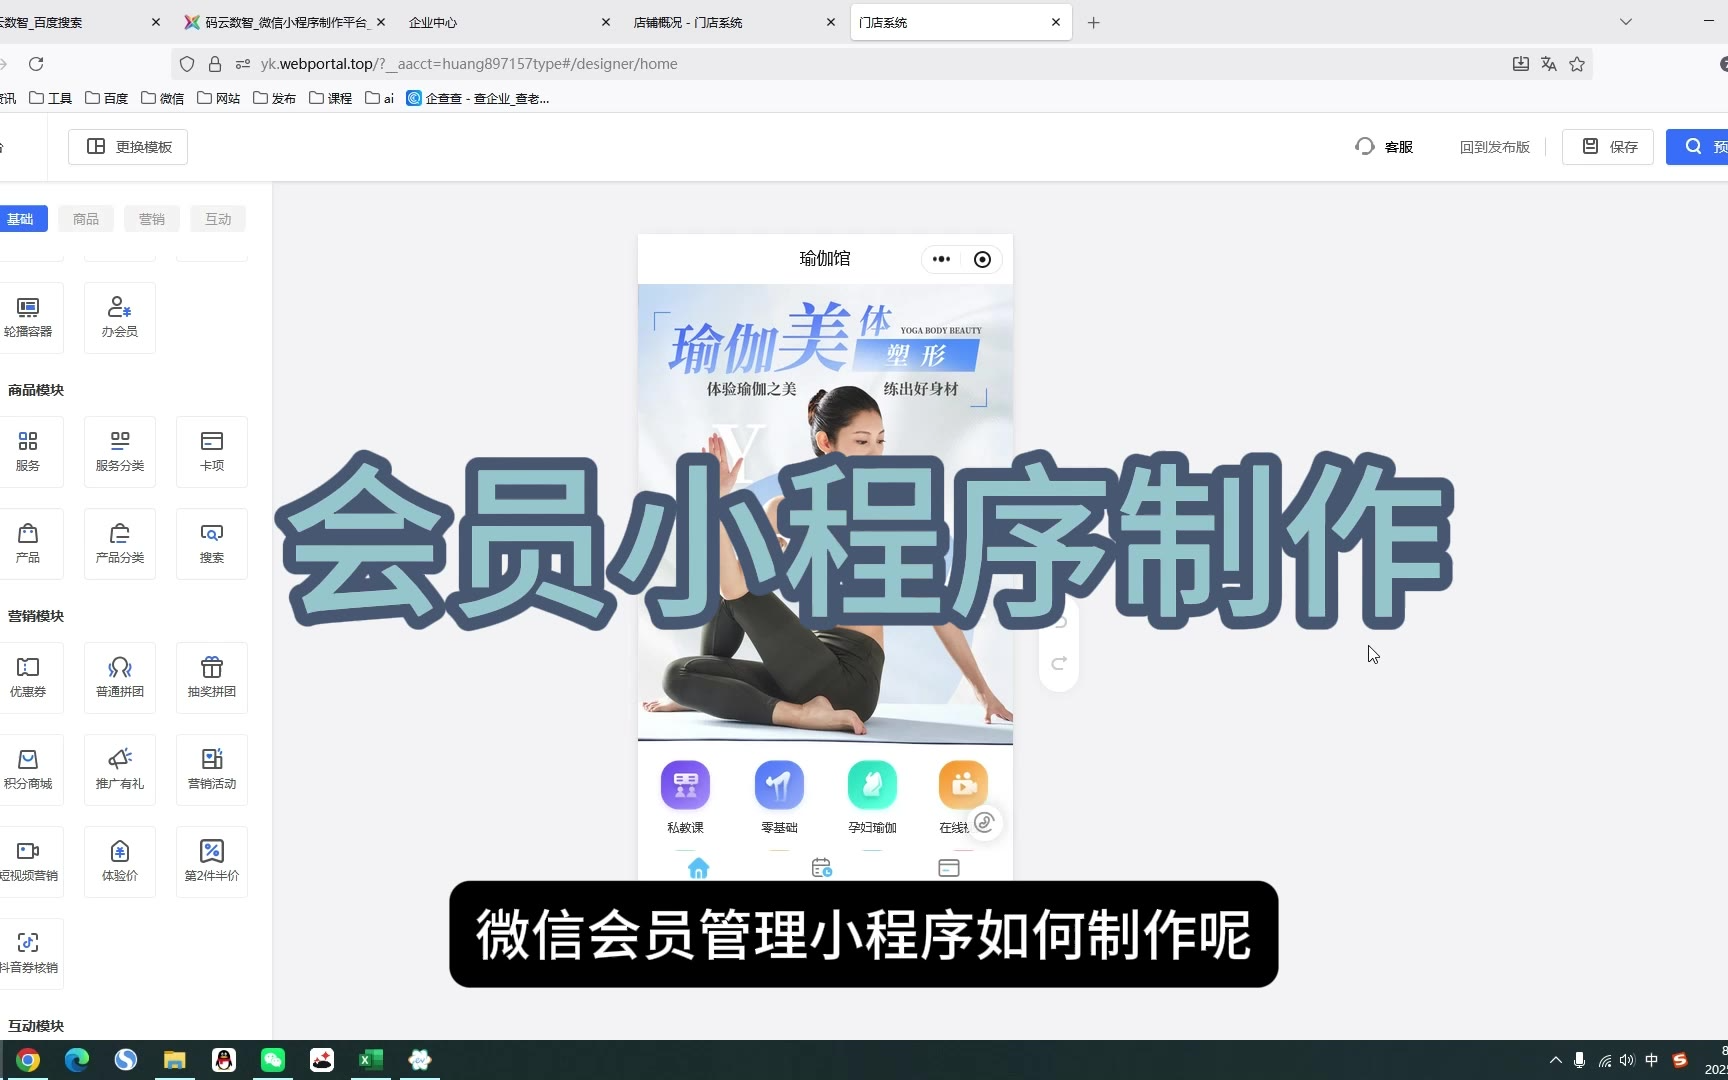
Task: Show hidden system tray icons
Action: point(1555,1060)
